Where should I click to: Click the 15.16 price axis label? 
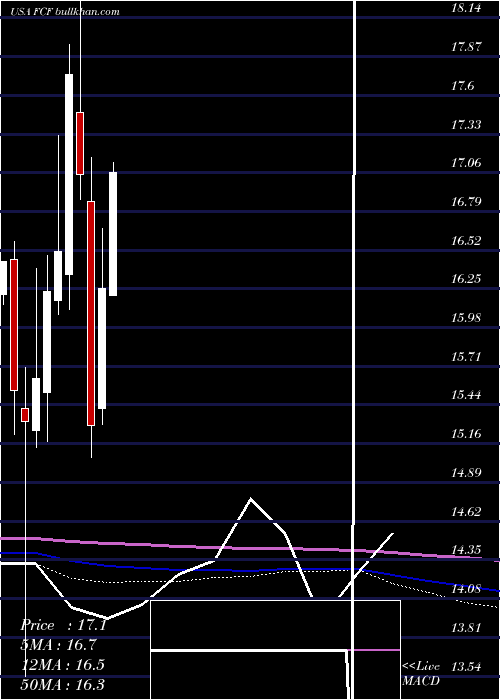coord(466,433)
